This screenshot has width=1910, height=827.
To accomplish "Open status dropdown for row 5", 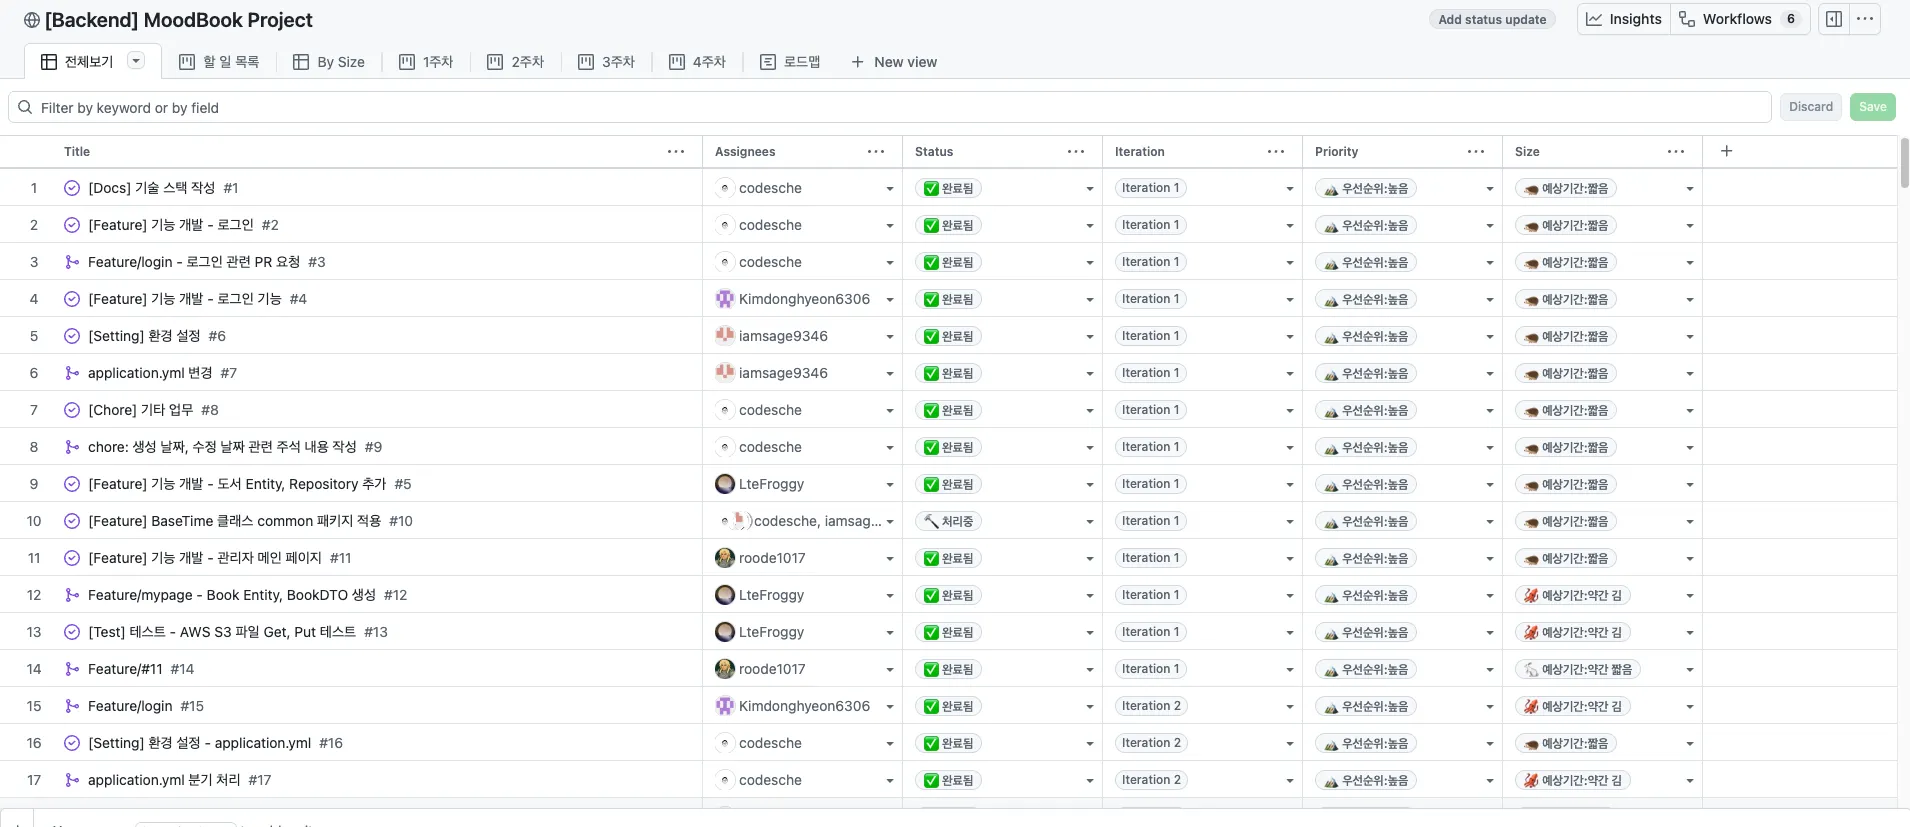I will click(x=1089, y=337).
